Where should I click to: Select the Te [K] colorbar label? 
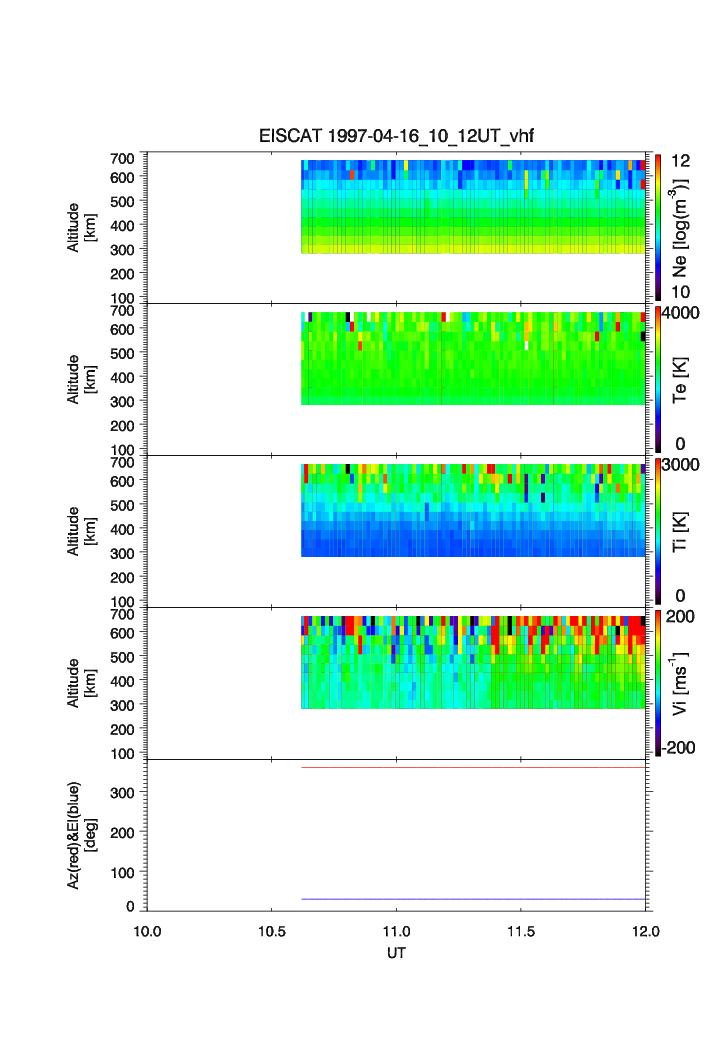pyautogui.click(x=680, y=380)
